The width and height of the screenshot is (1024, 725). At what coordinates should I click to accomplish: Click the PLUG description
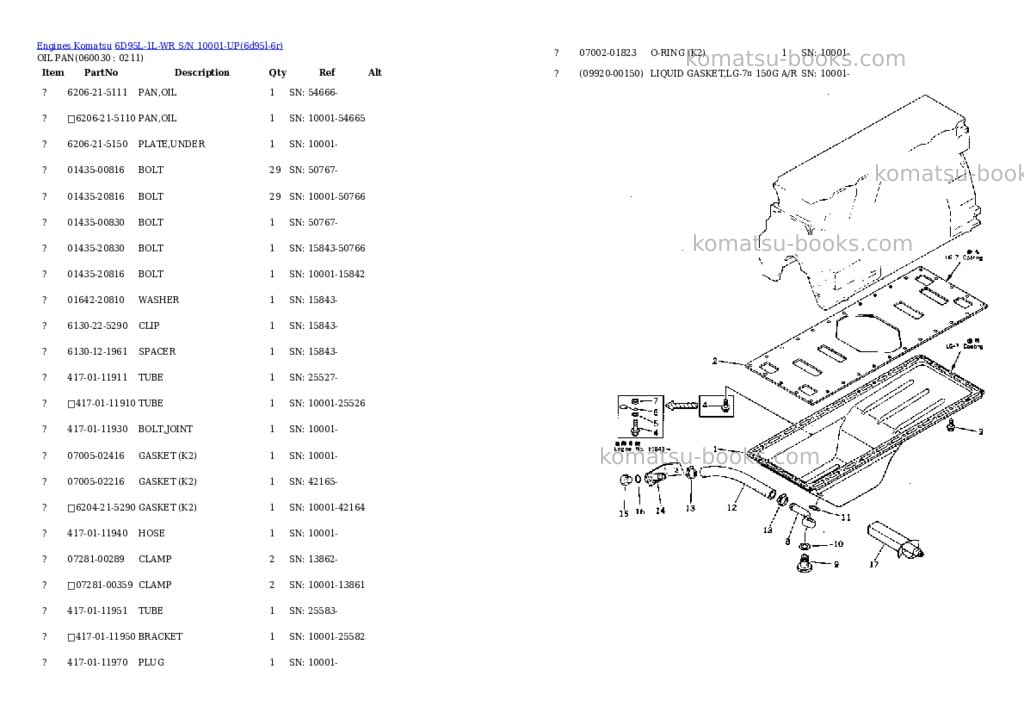pos(152,662)
